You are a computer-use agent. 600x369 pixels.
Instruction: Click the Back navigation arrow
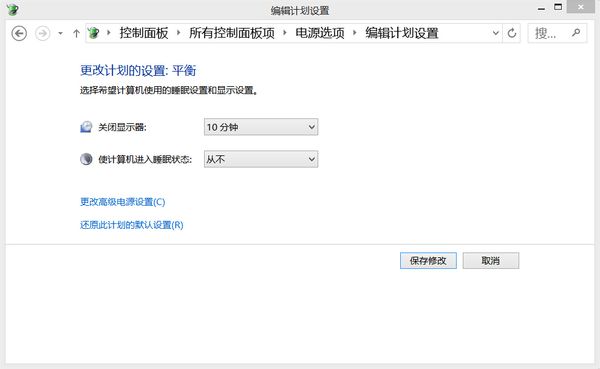[19, 33]
